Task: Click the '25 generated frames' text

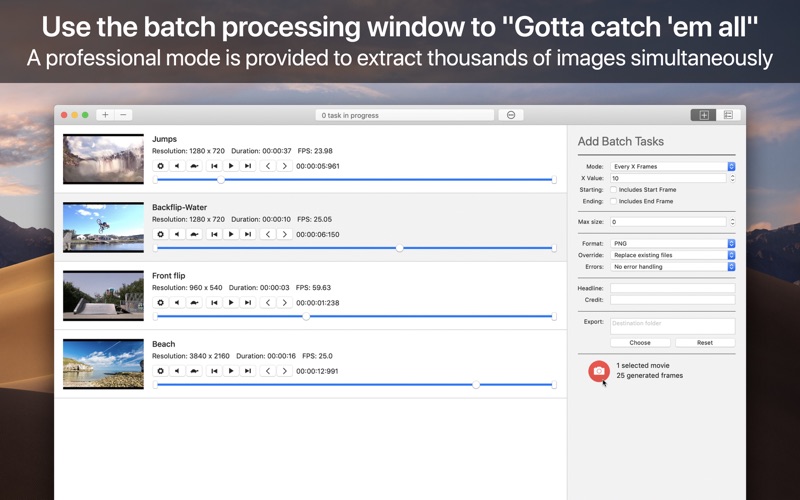Action: tap(649, 376)
